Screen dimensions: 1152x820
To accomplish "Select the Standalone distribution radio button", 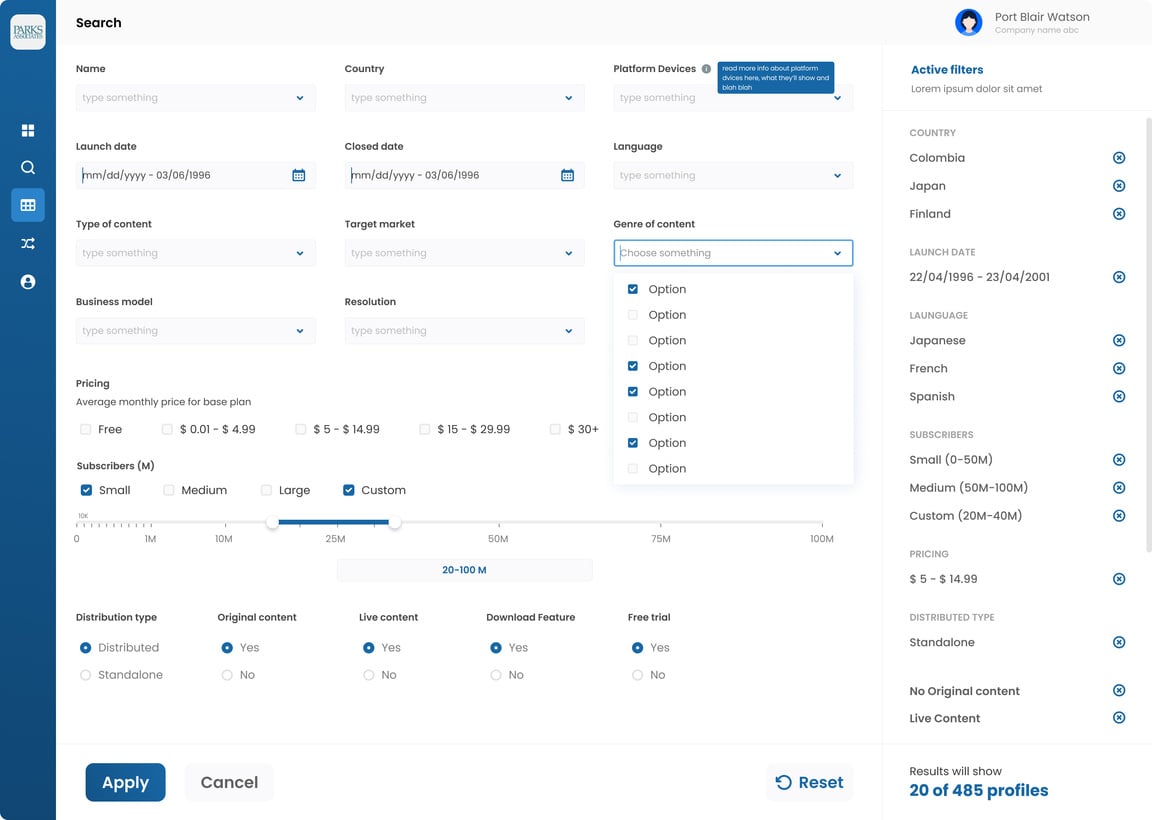I will pos(85,675).
